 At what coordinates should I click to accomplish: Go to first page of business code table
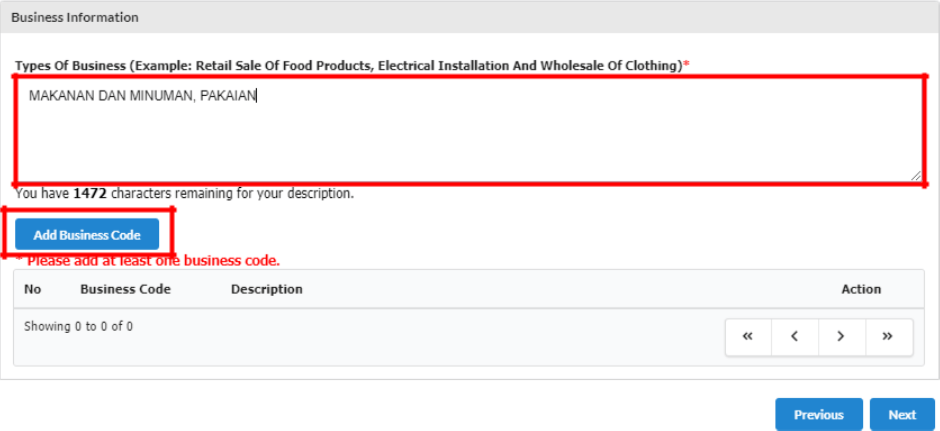pos(748,337)
